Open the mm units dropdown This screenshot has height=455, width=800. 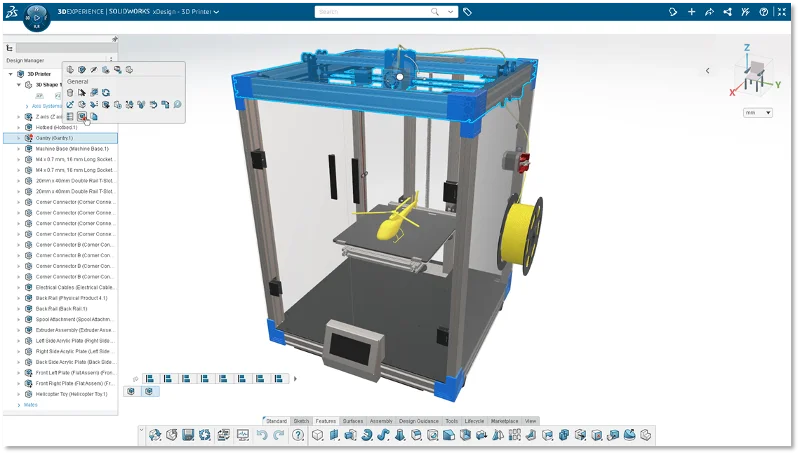757,113
